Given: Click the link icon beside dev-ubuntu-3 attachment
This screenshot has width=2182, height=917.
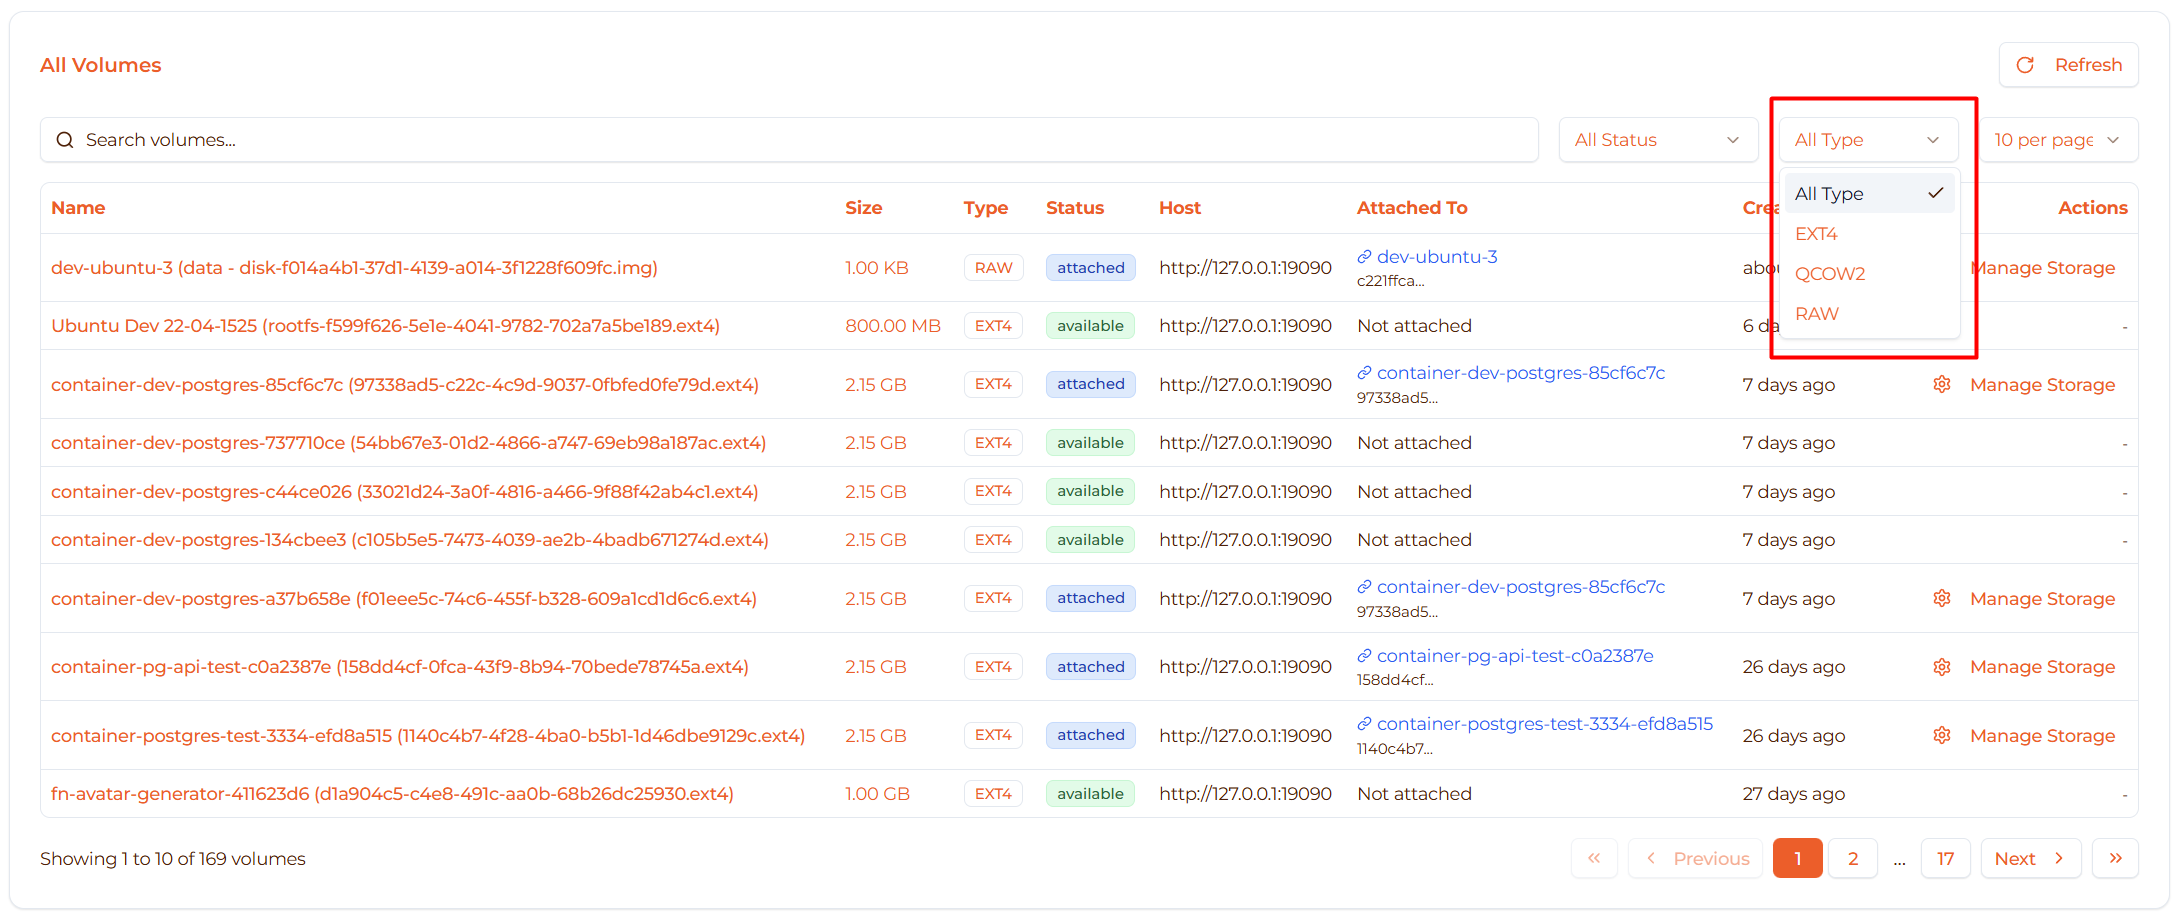Looking at the screenshot, I should (1364, 257).
